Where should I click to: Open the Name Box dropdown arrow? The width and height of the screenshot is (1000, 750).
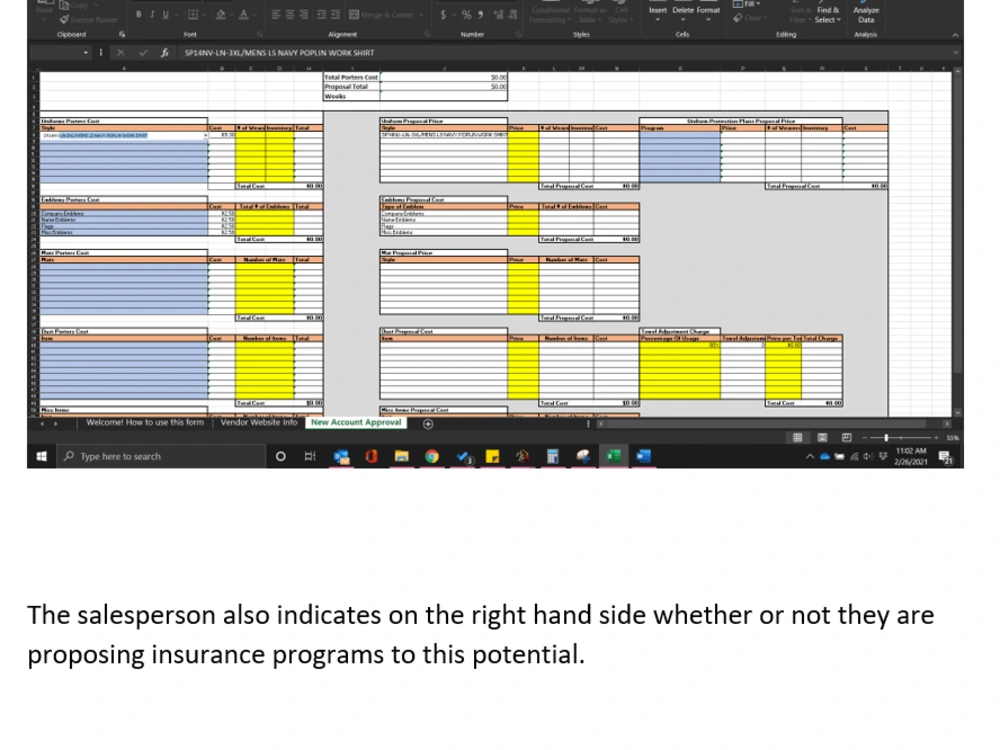86,53
